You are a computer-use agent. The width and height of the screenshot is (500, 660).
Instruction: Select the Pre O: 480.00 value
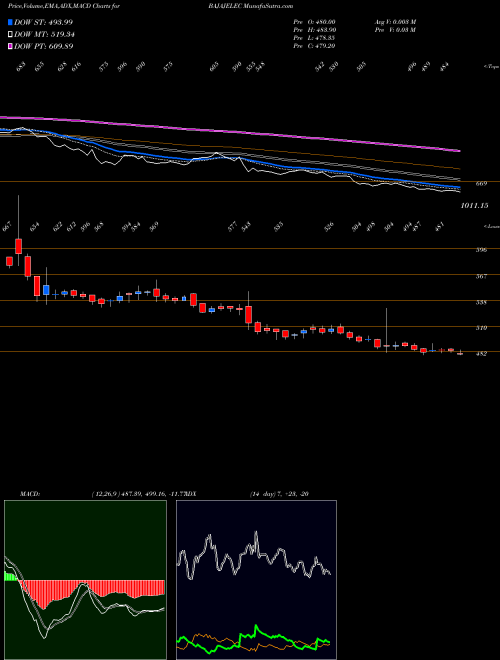(x=314, y=22)
